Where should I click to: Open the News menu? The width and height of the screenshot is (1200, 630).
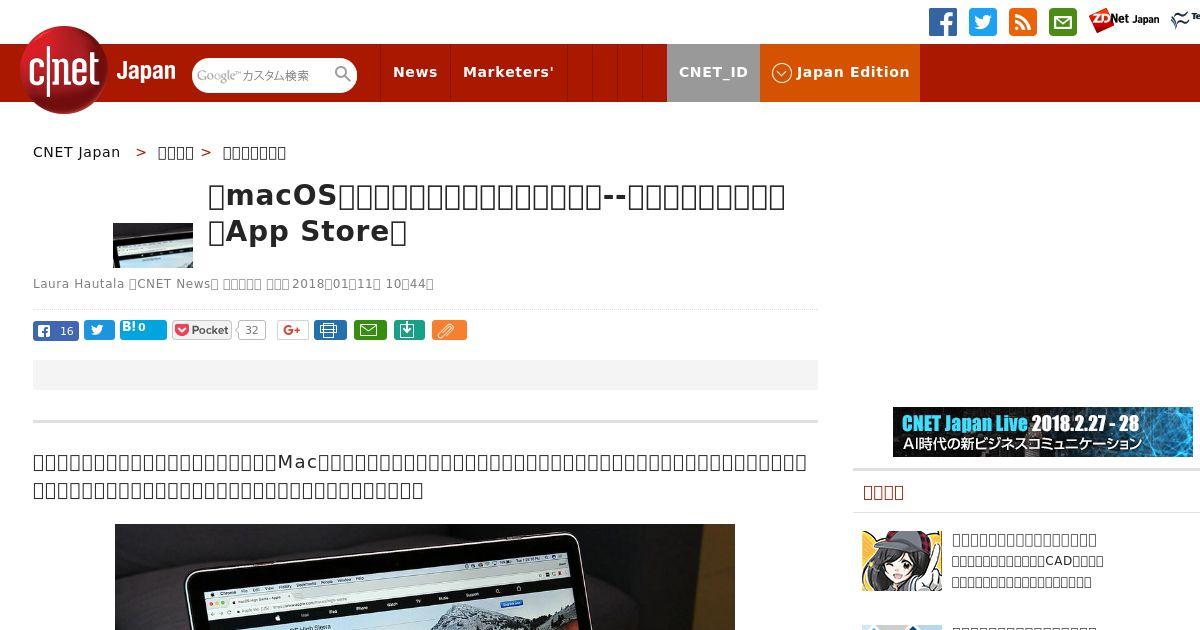(x=415, y=72)
